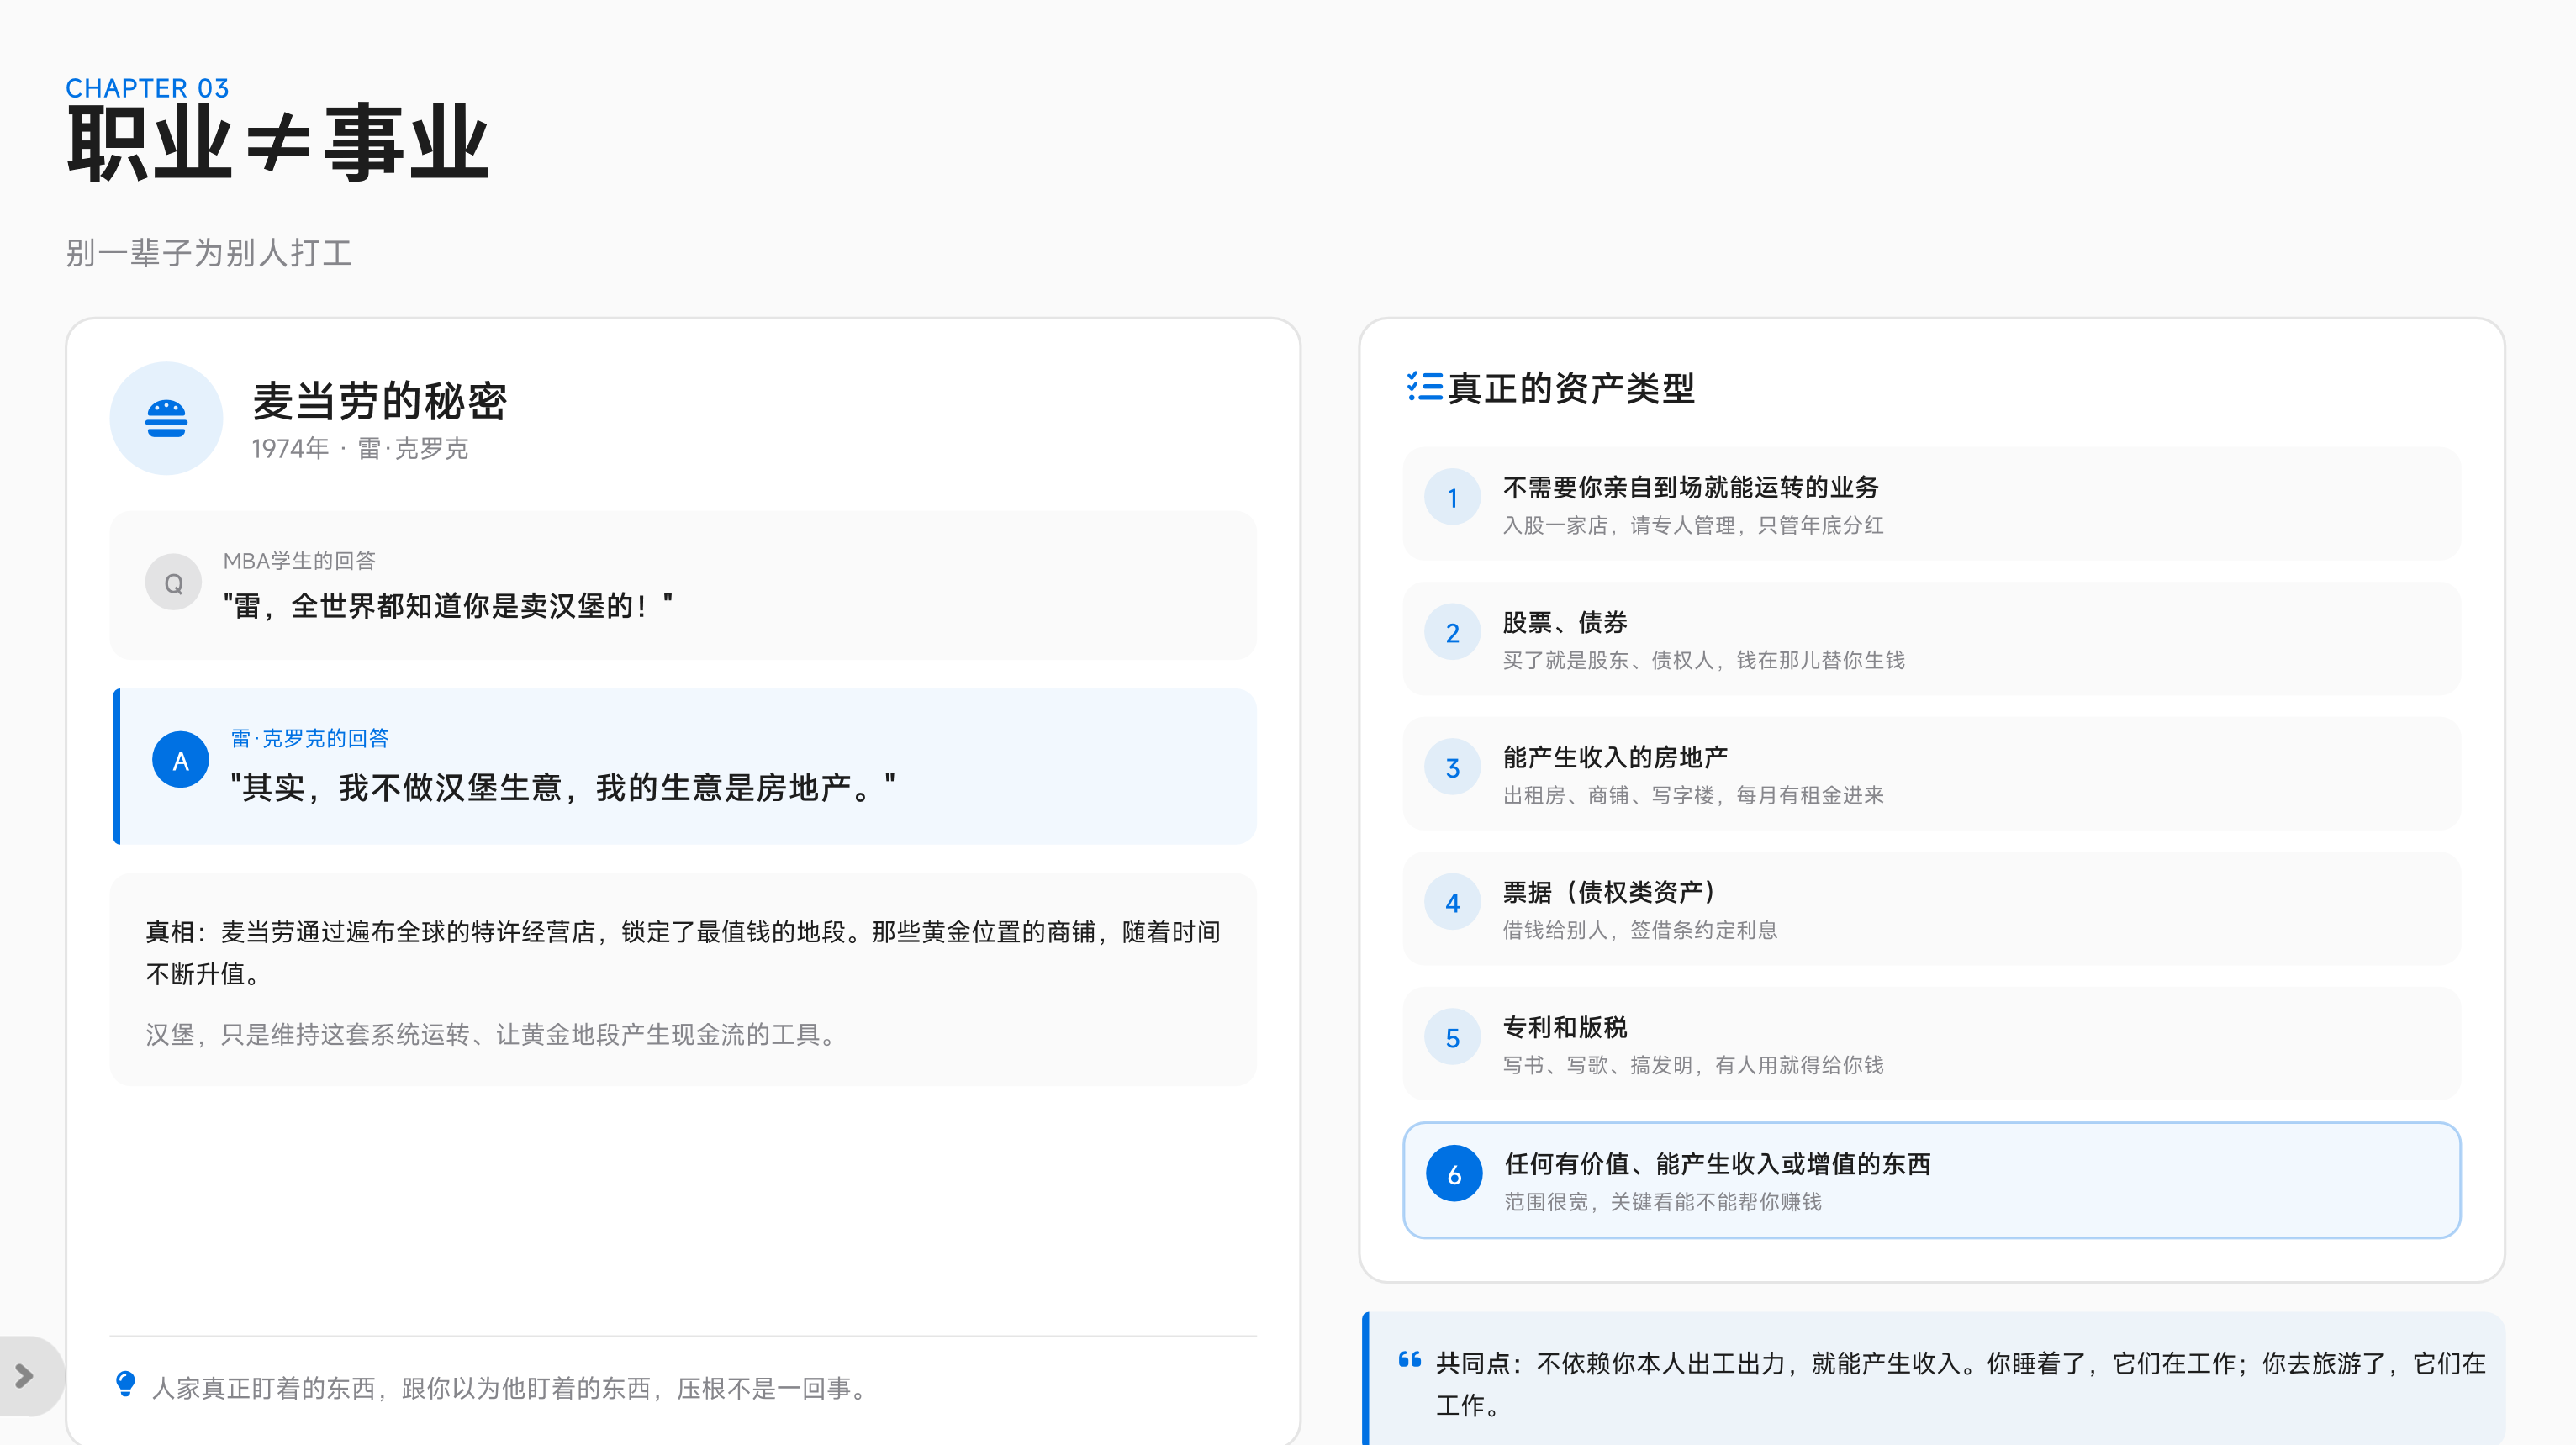Image resolution: width=2576 pixels, height=1445 pixels.
Task: Click the blue A circle badge
Action: [x=180, y=760]
